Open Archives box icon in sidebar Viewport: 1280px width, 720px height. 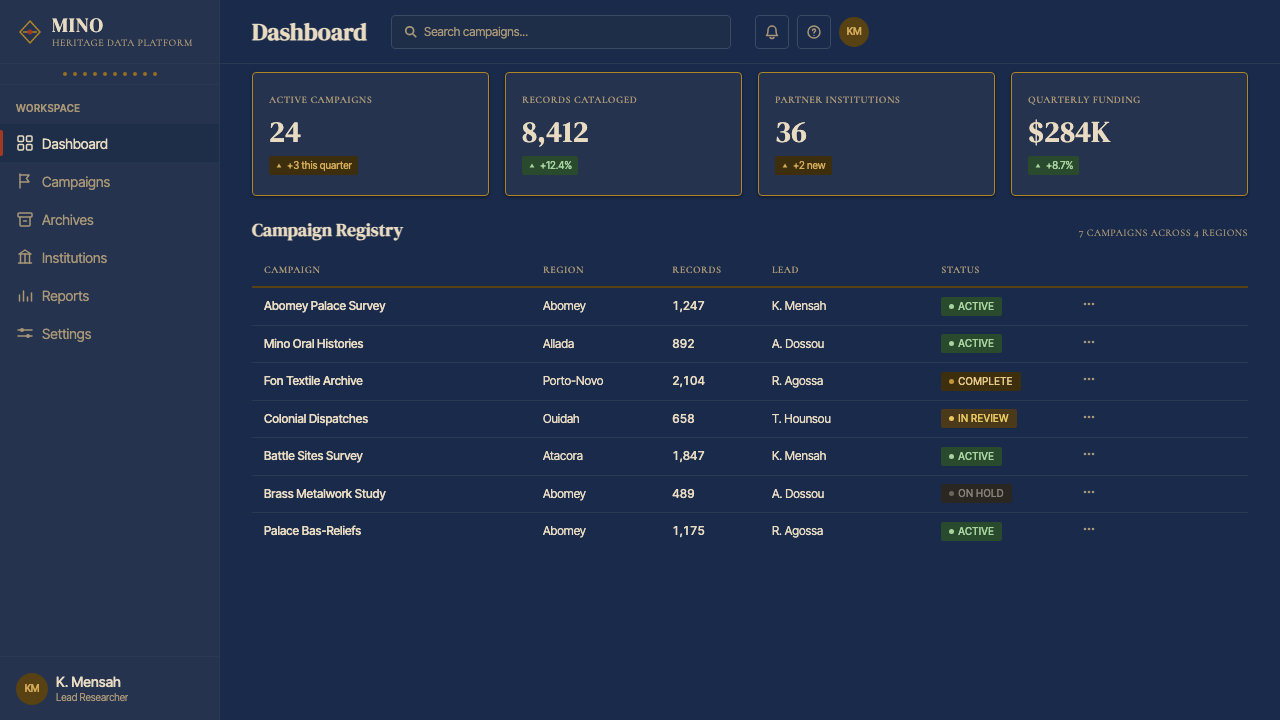pos(25,220)
